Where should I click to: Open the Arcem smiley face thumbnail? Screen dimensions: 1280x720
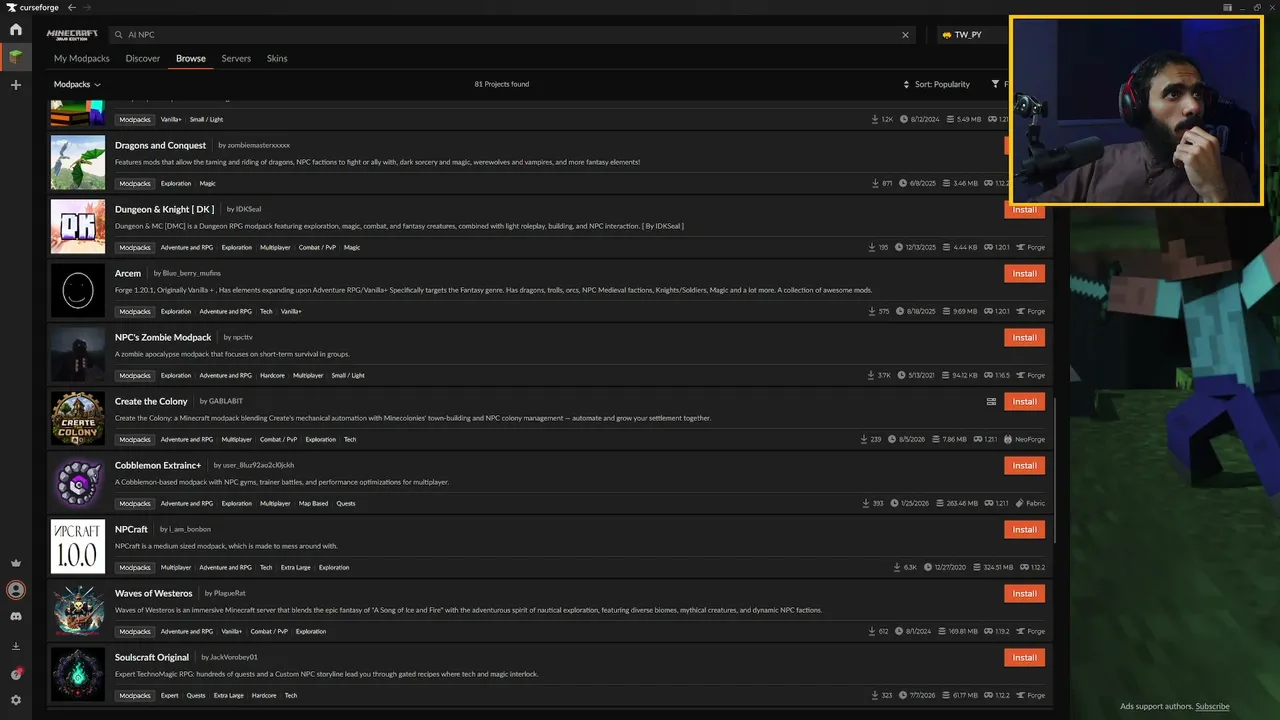78,290
